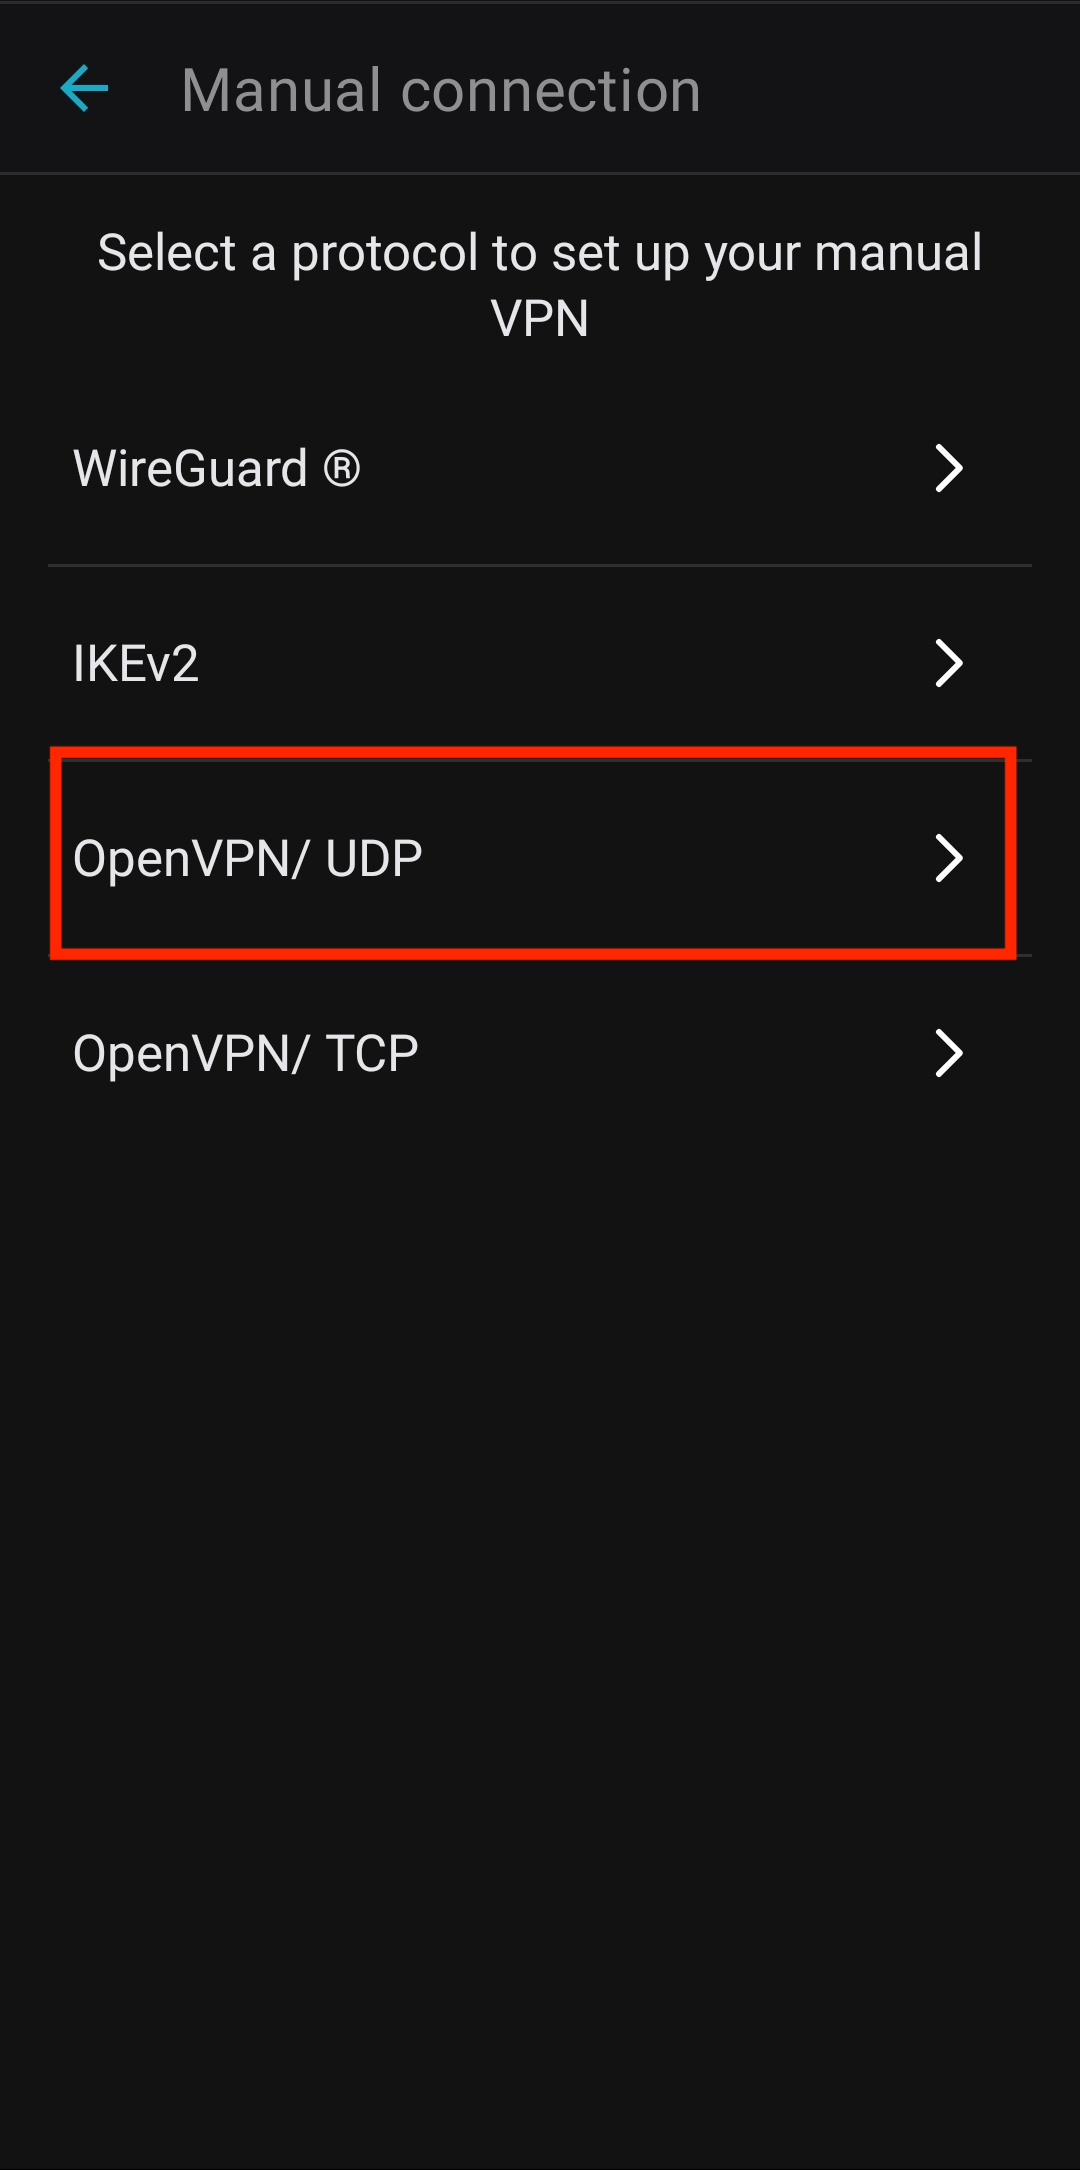The image size is (1080, 2170).
Task: Select the WireGuard protocol label
Action: [x=190, y=468]
